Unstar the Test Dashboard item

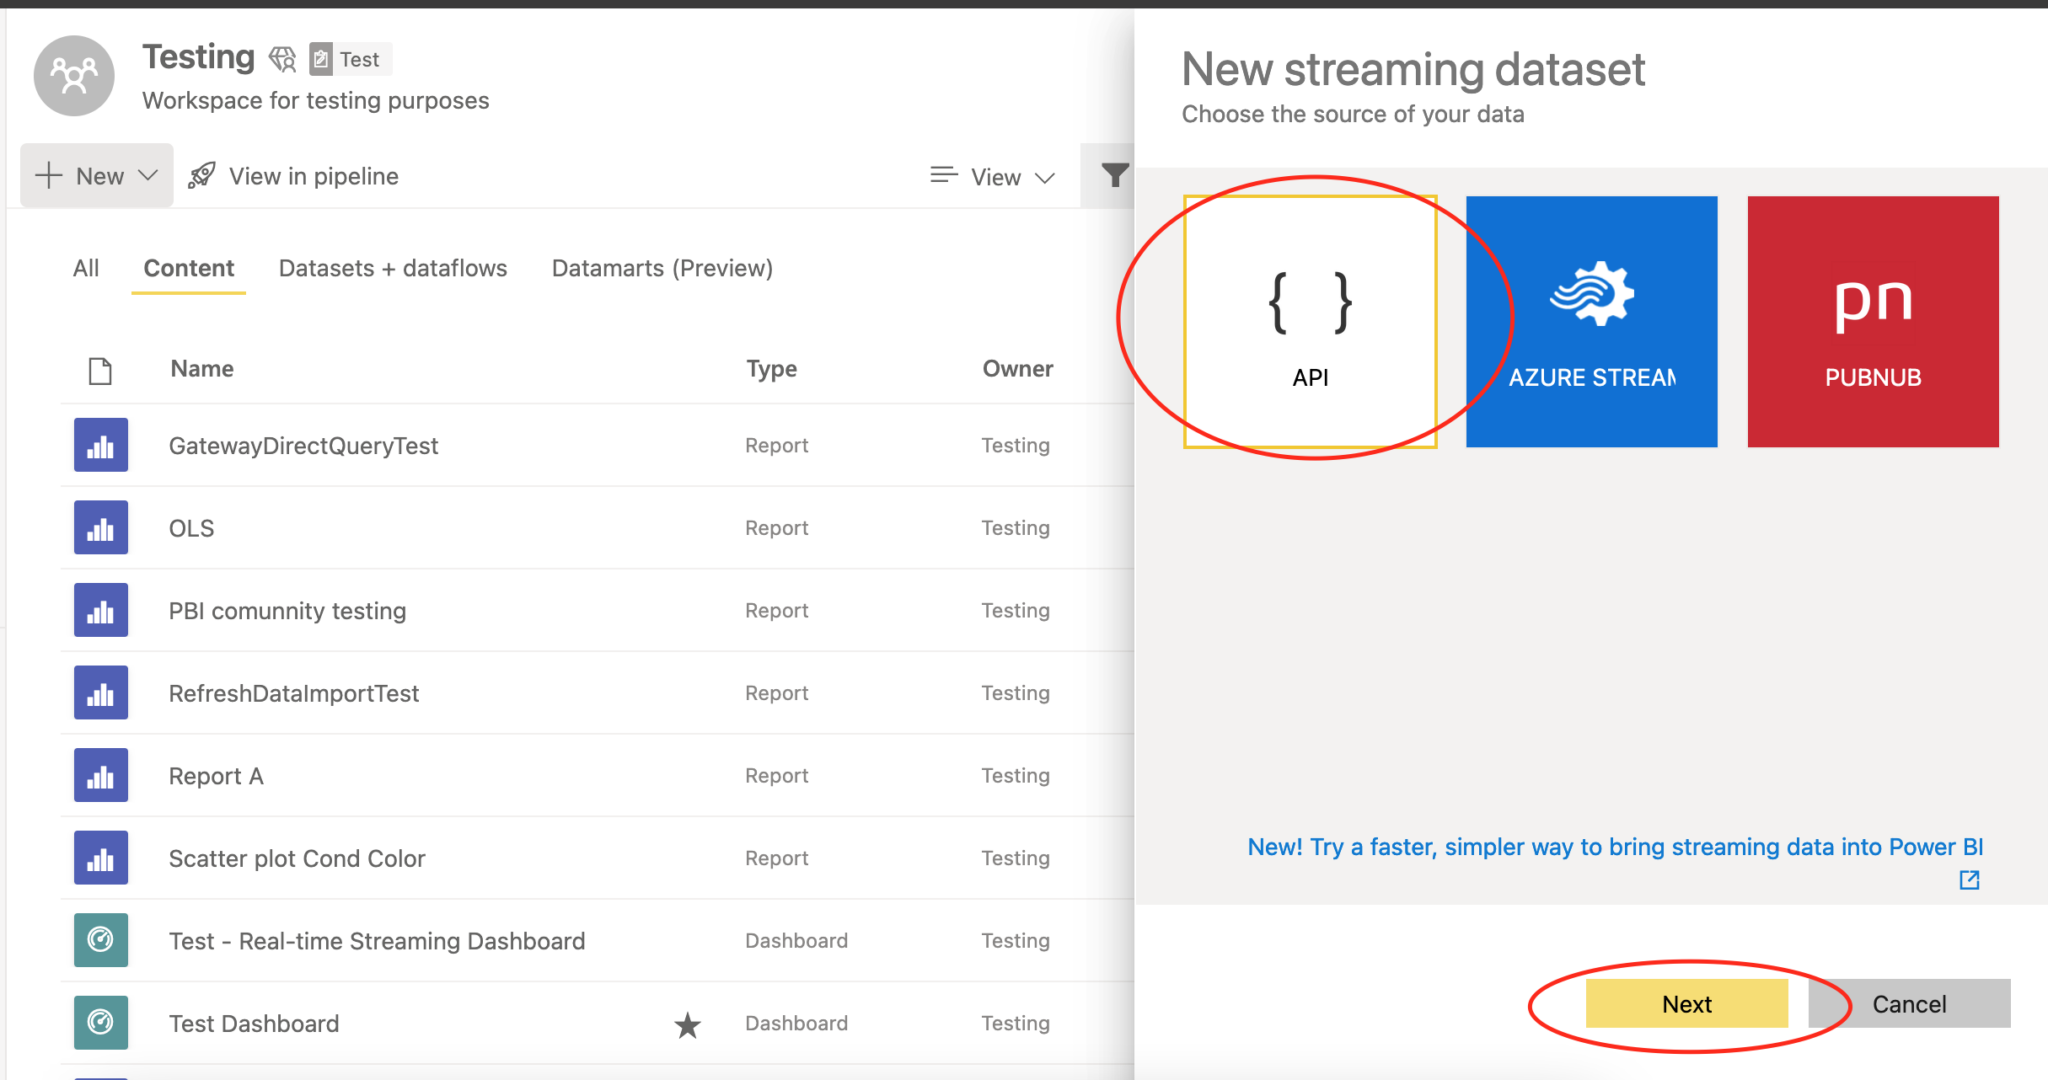click(x=687, y=1024)
